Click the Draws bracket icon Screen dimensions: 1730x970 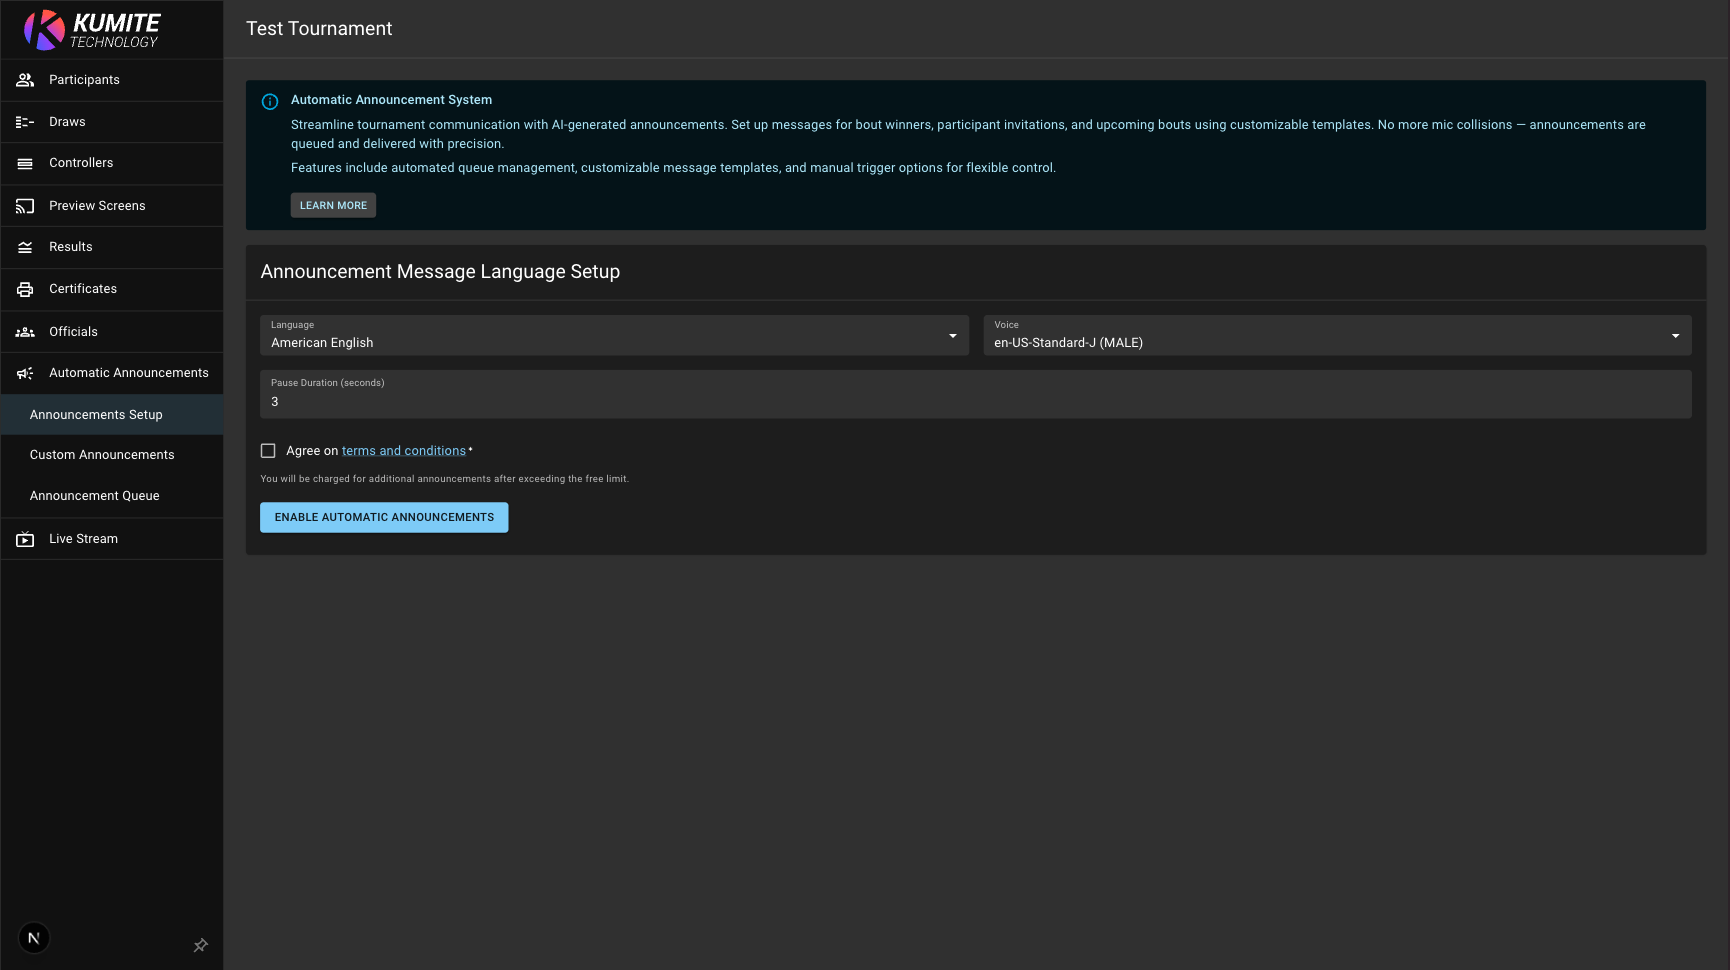(x=25, y=122)
